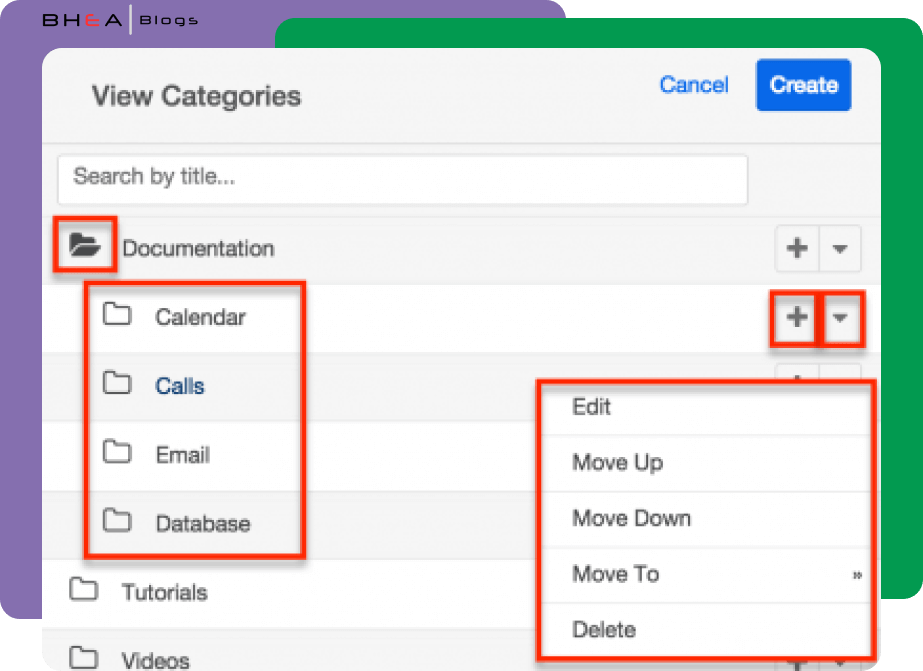923x671 pixels.
Task: Click the Blogs header label
Action: pyautogui.click(x=168, y=21)
